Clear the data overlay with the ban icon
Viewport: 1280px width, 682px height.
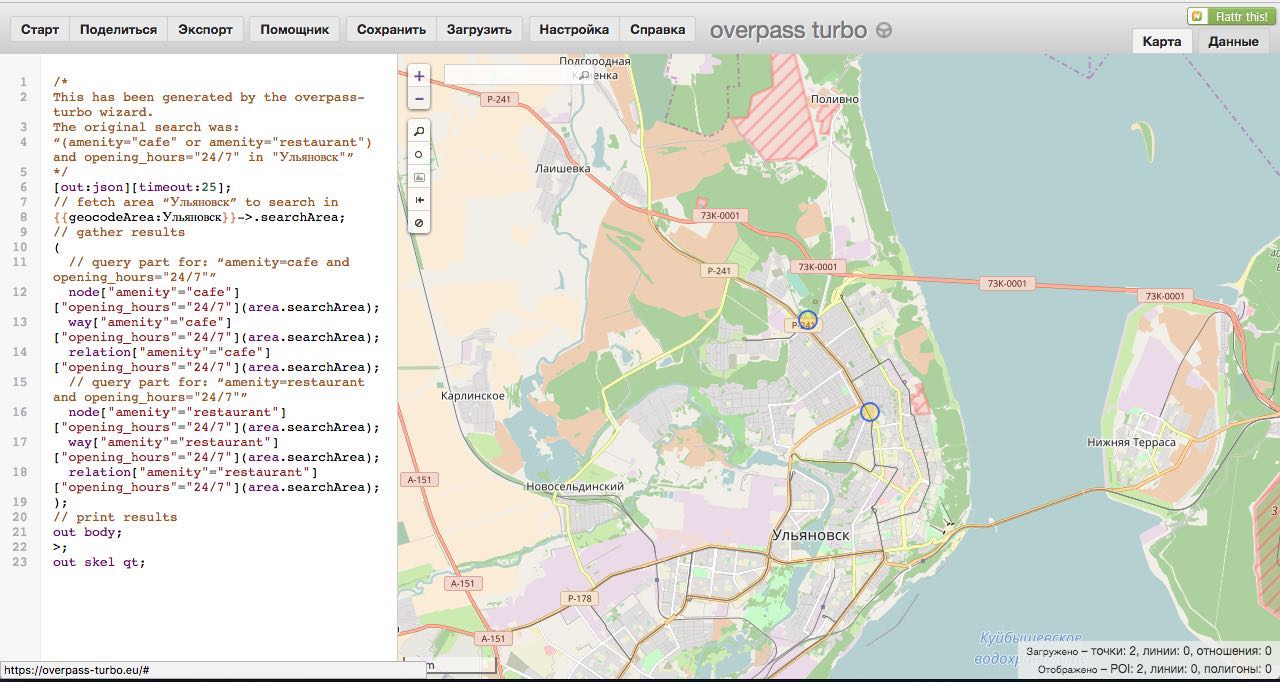(x=419, y=223)
